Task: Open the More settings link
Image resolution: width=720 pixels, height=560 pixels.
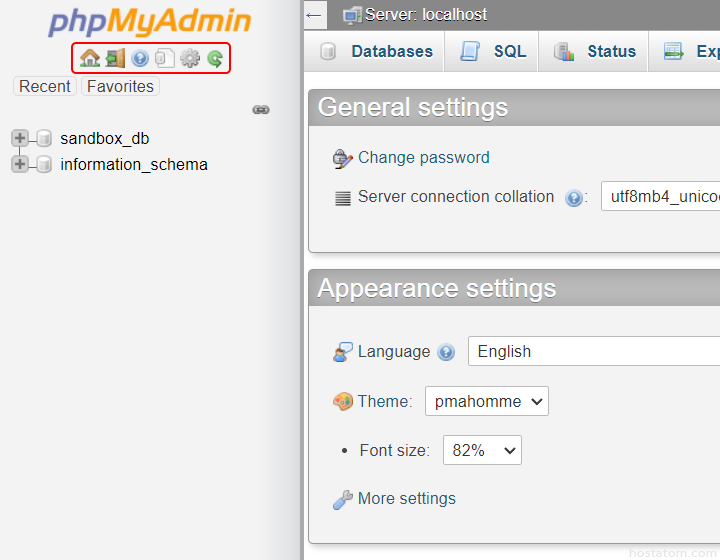Action: coord(406,499)
